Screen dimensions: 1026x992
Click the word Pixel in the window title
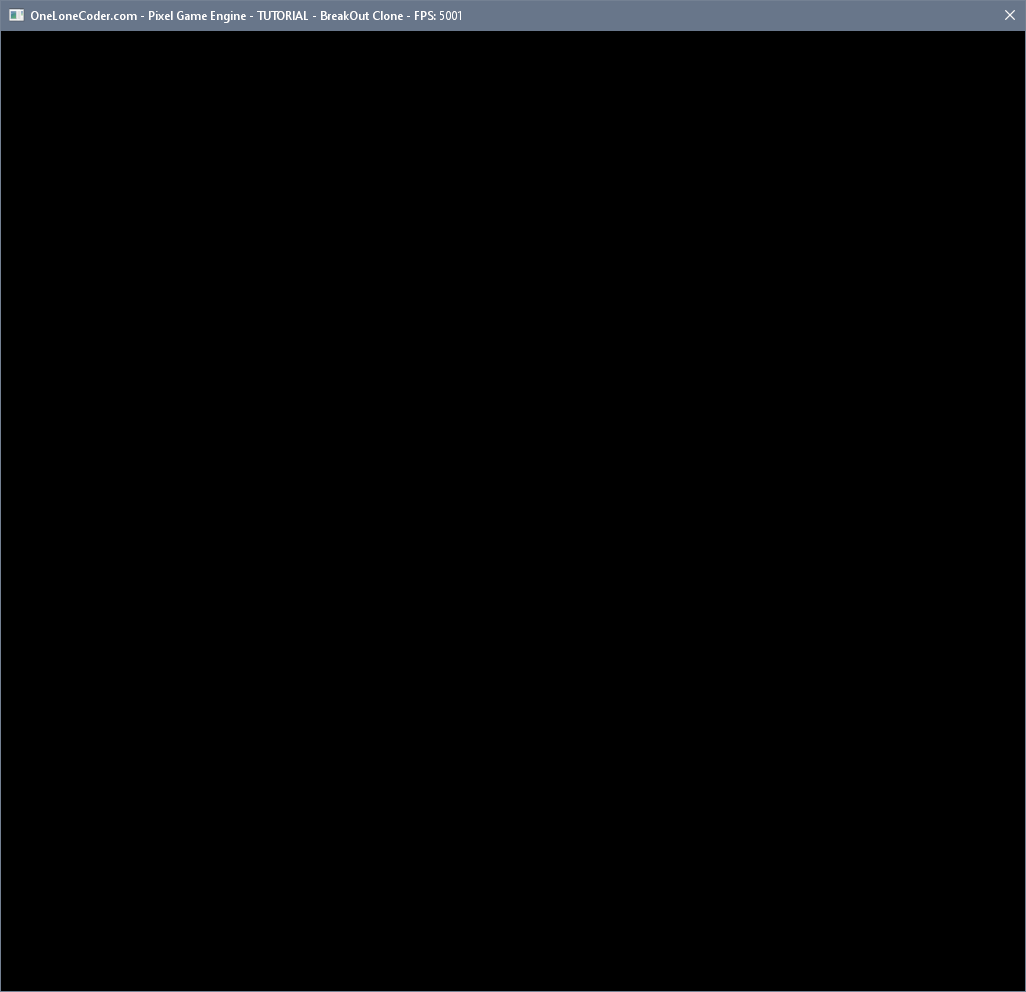tap(160, 16)
